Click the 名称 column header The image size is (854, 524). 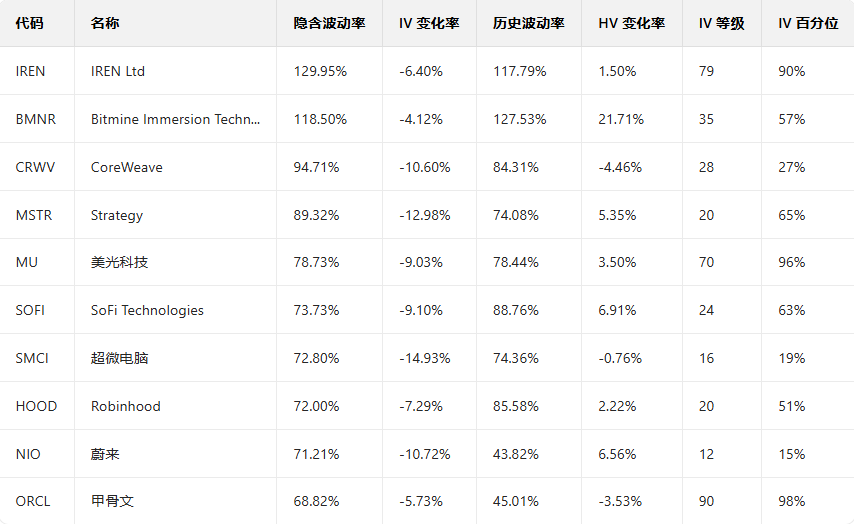(104, 23)
